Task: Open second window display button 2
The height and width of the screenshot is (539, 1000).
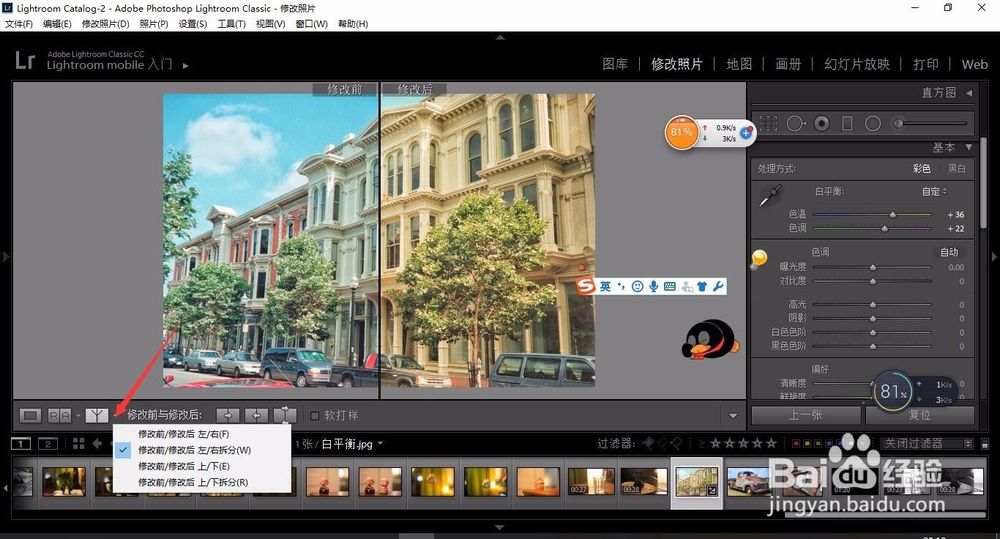Action: 48,443
